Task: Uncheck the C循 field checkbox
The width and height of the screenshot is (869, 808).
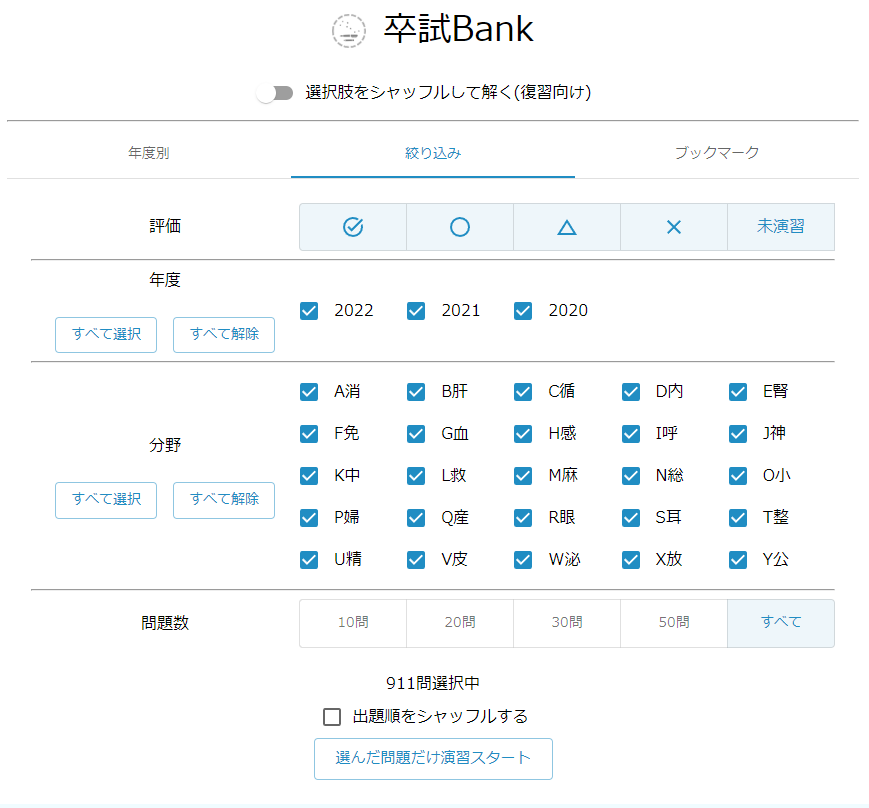Action: point(523,392)
